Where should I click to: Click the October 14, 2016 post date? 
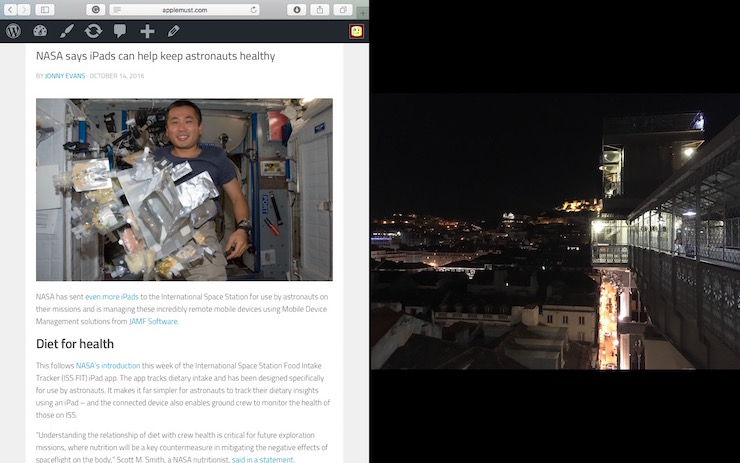point(117,76)
